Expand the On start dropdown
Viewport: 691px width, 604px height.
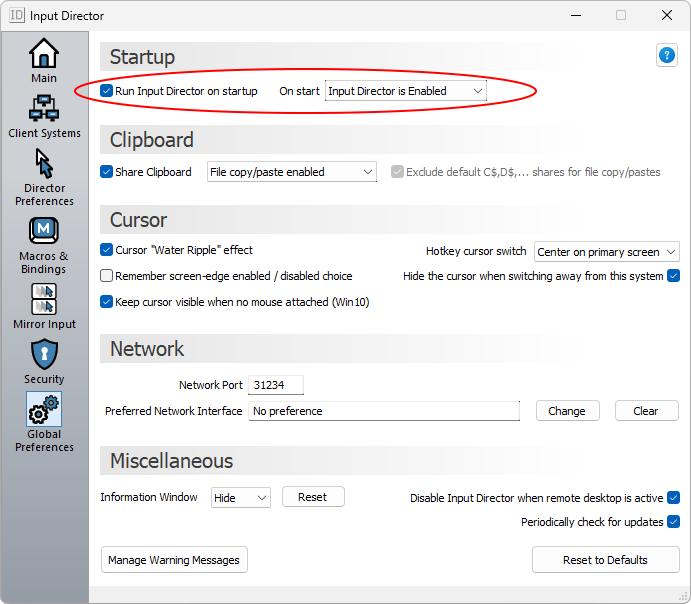405,91
